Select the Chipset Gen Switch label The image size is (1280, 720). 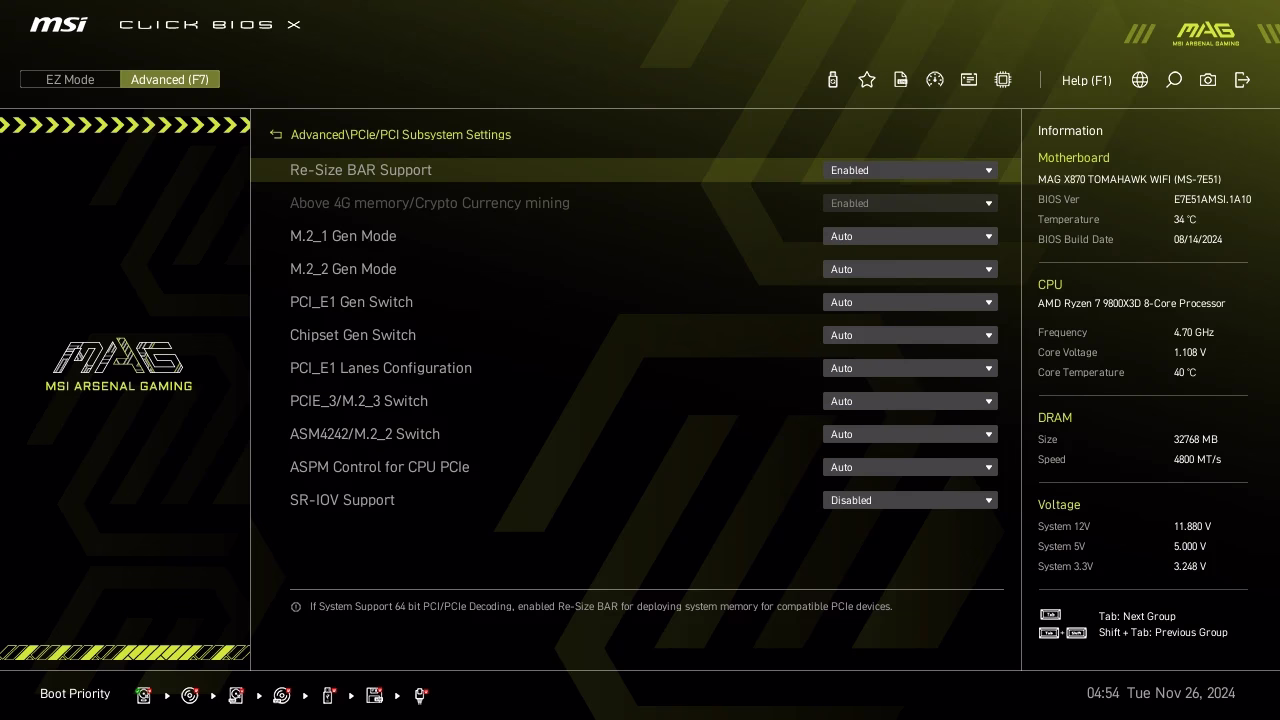pos(353,335)
